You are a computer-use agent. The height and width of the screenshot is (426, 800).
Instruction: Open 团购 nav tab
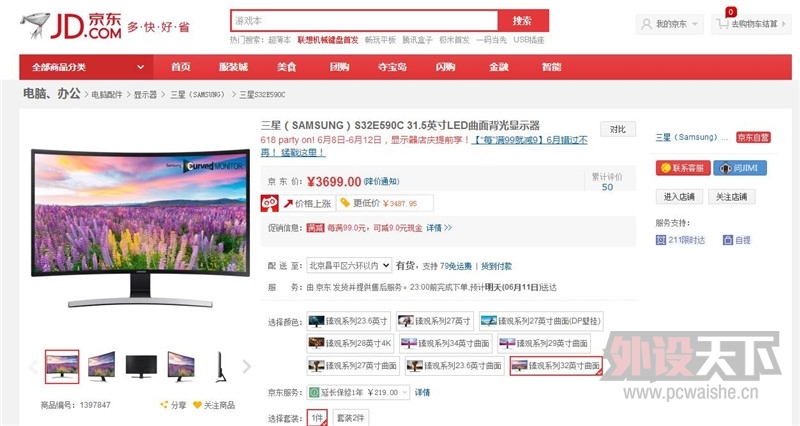(339, 67)
